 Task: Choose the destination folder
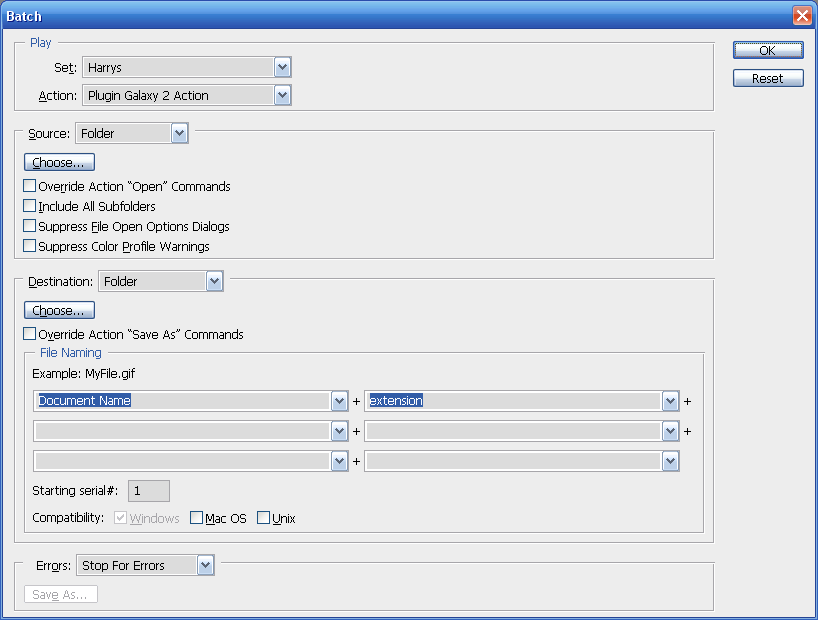59,310
